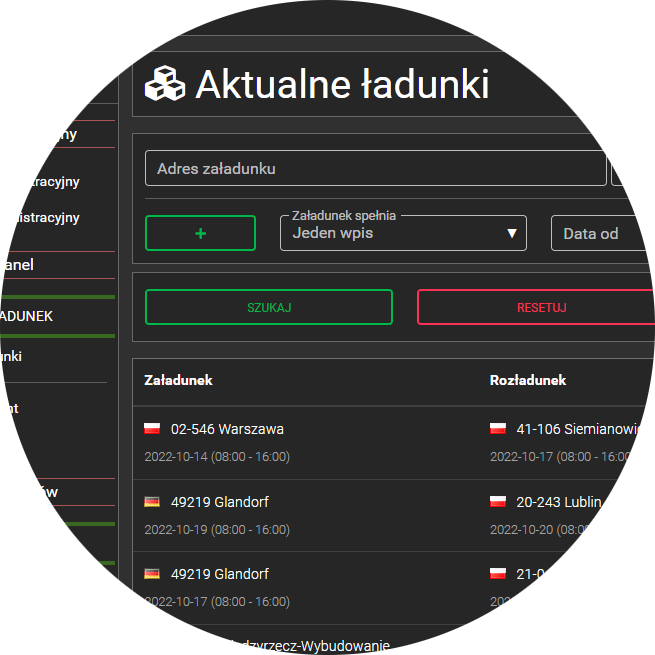This screenshot has height=655, width=655.
Task: Open the sidebar item ending in istracyjny
Action: click(x=48, y=218)
